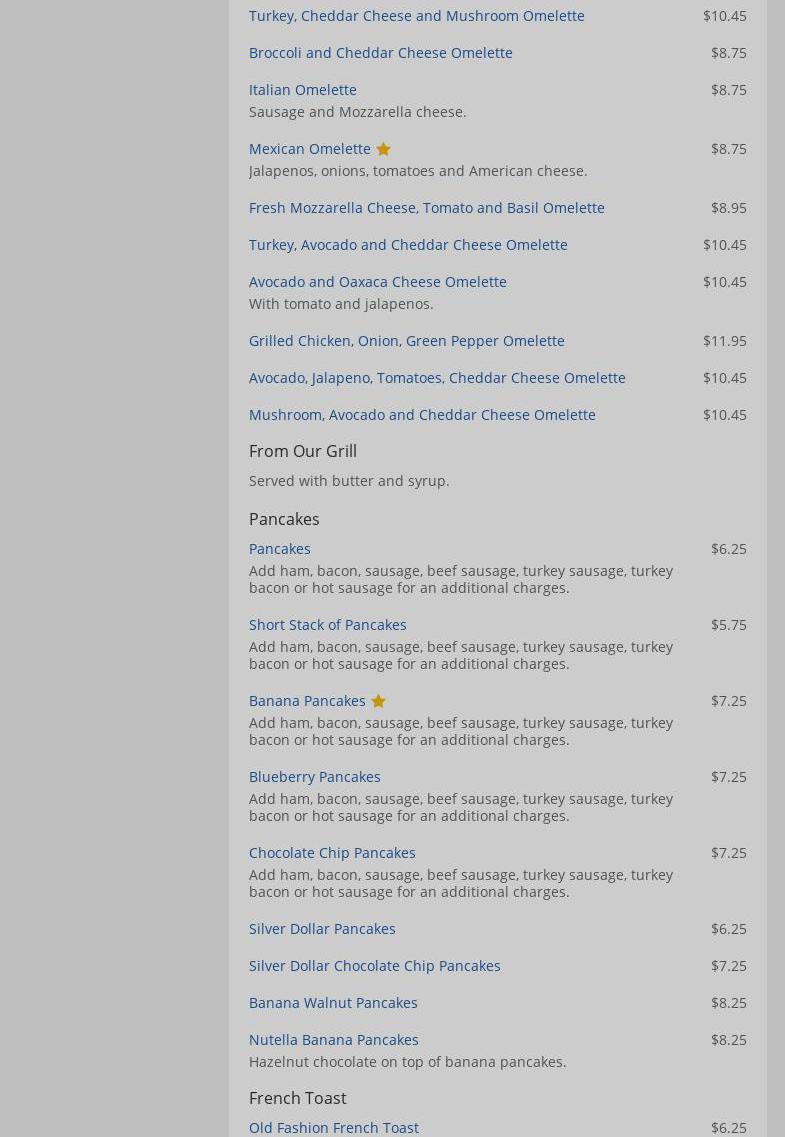Open Chocolate Chip Pancakes item
Image resolution: width=785 pixels, height=1137 pixels.
point(332,853)
